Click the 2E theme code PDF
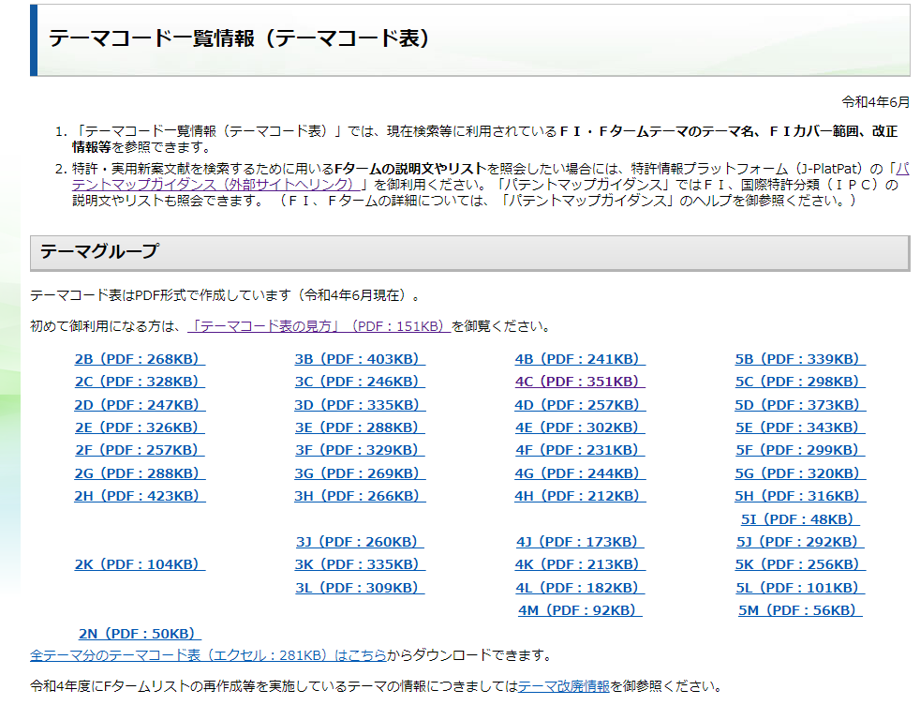The height and width of the screenshot is (720, 920). [x=140, y=427]
